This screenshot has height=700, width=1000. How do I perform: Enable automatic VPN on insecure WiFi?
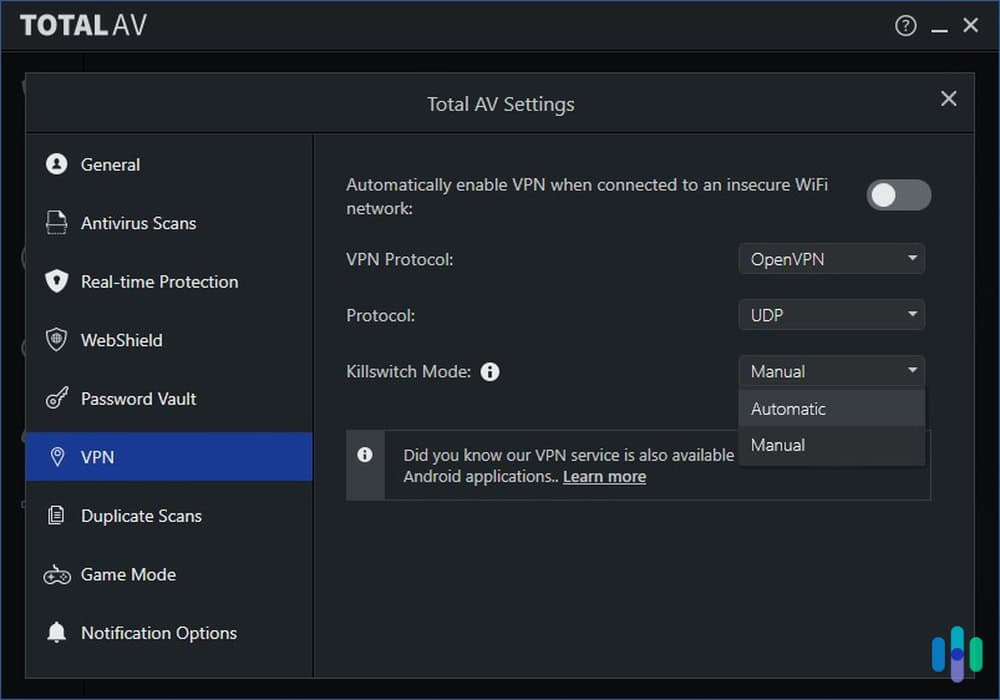pyautogui.click(x=898, y=195)
